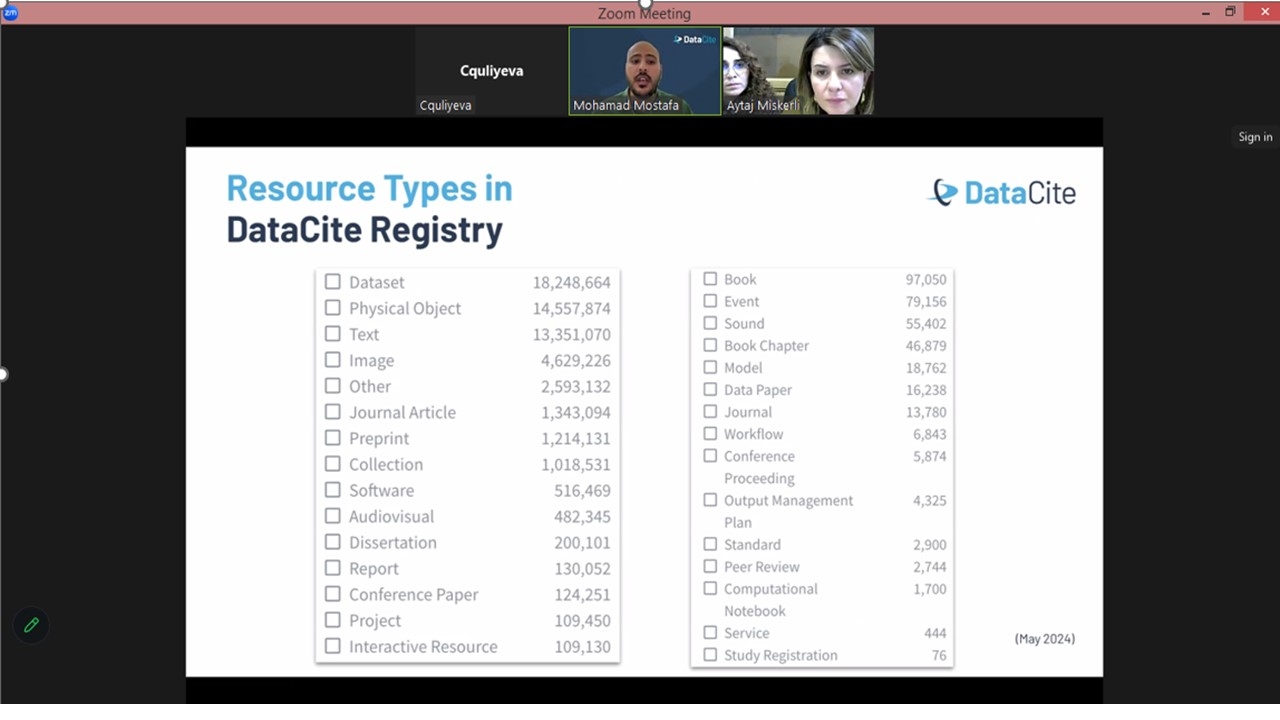Viewport: 1280px width, 720px height.
Task: Tick the Collection checkbox
Action: pyautogui.click(x=332, y=464)
